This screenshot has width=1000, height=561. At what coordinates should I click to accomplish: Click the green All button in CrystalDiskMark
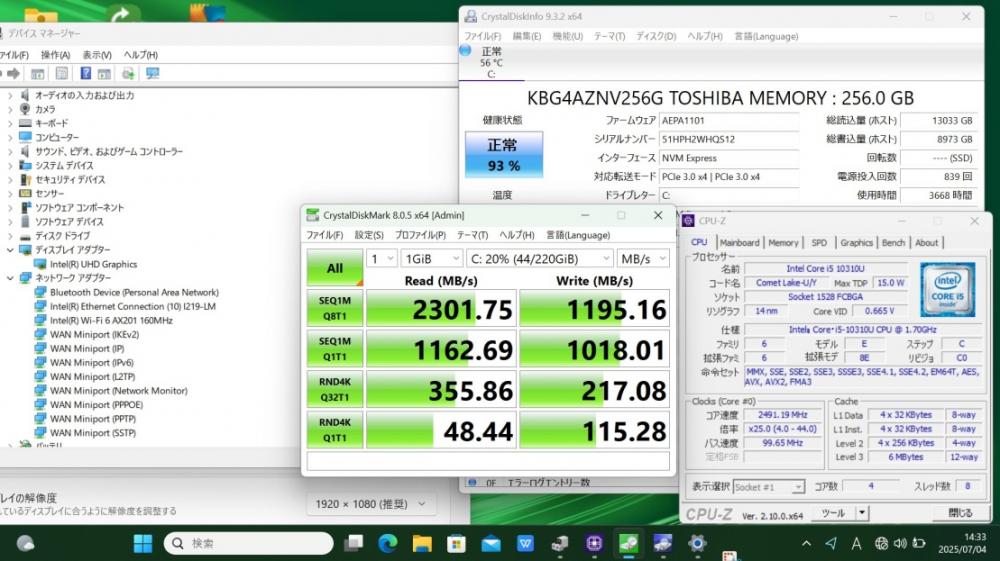pyautogui.click(x=335, y=267)
